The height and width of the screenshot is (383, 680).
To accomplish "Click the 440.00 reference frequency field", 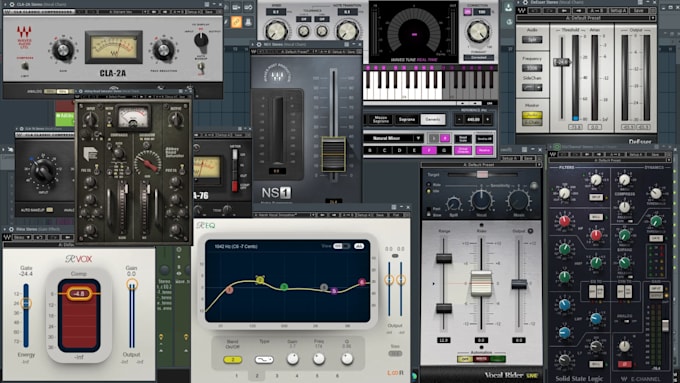I will pos(473,119).
